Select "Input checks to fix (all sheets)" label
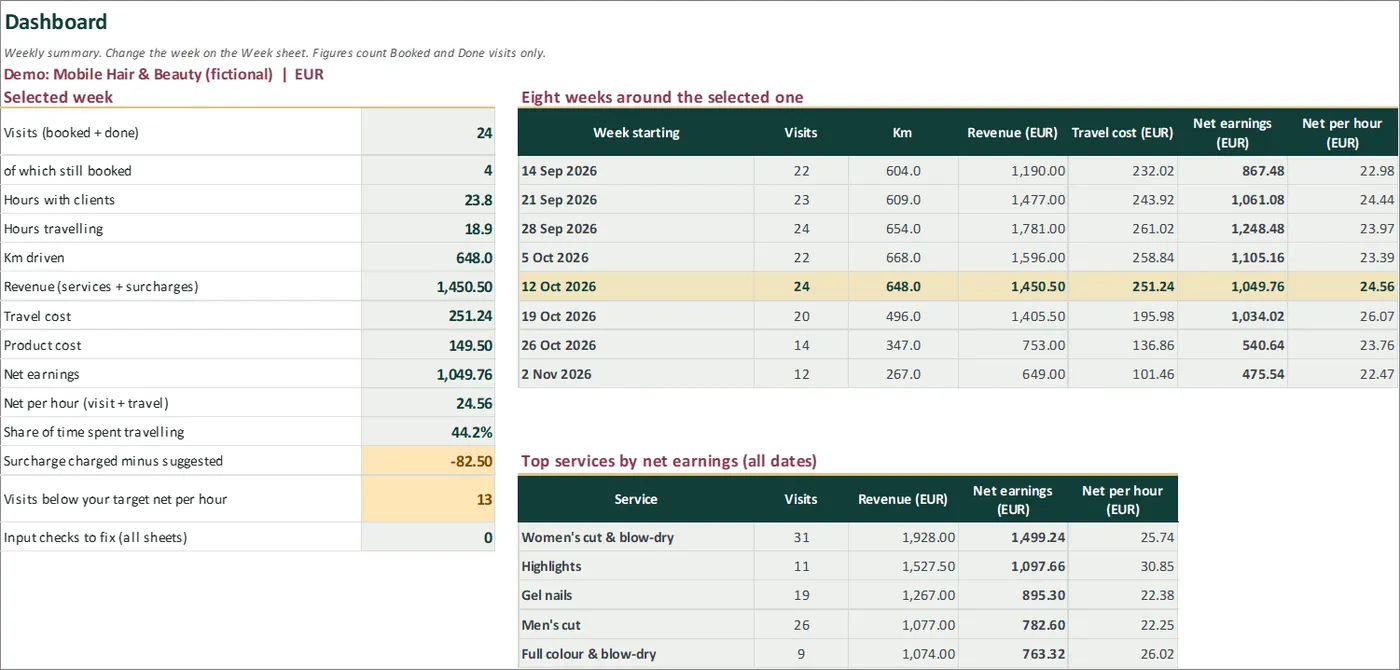Image resolution: width=1400 pixels, height=670 pixels. coord(96,537)
